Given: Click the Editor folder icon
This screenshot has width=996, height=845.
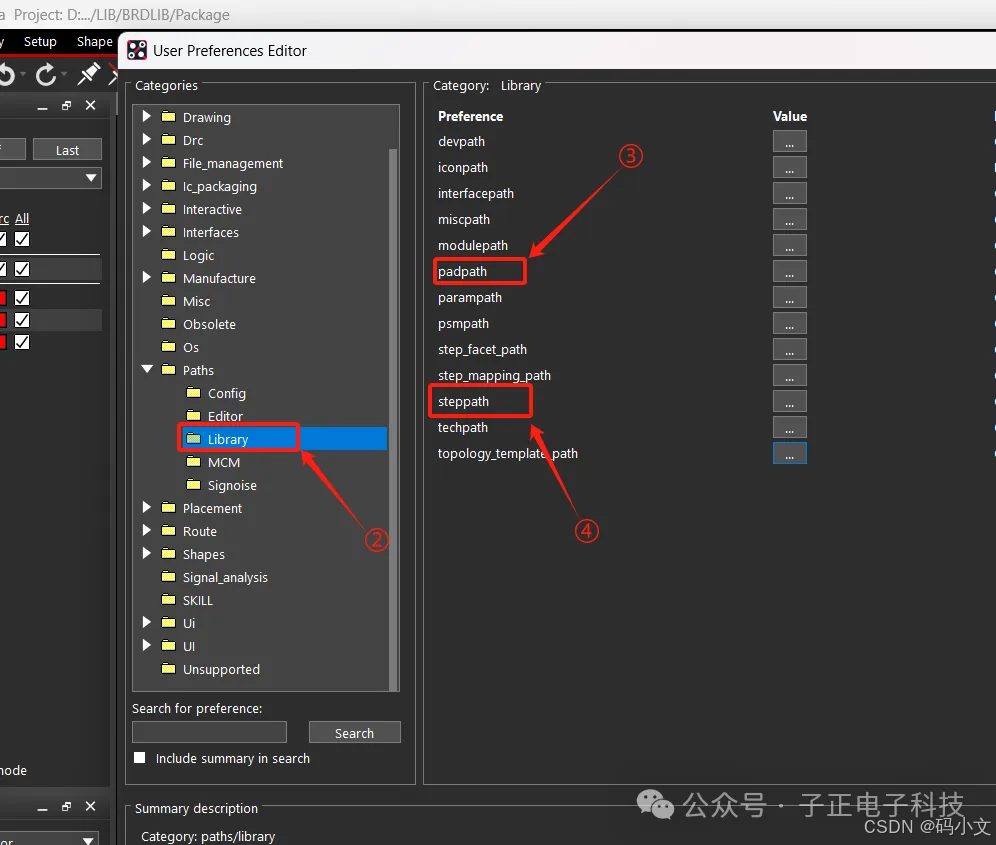Looking at the screenshot, I should [x=193, y=416].
